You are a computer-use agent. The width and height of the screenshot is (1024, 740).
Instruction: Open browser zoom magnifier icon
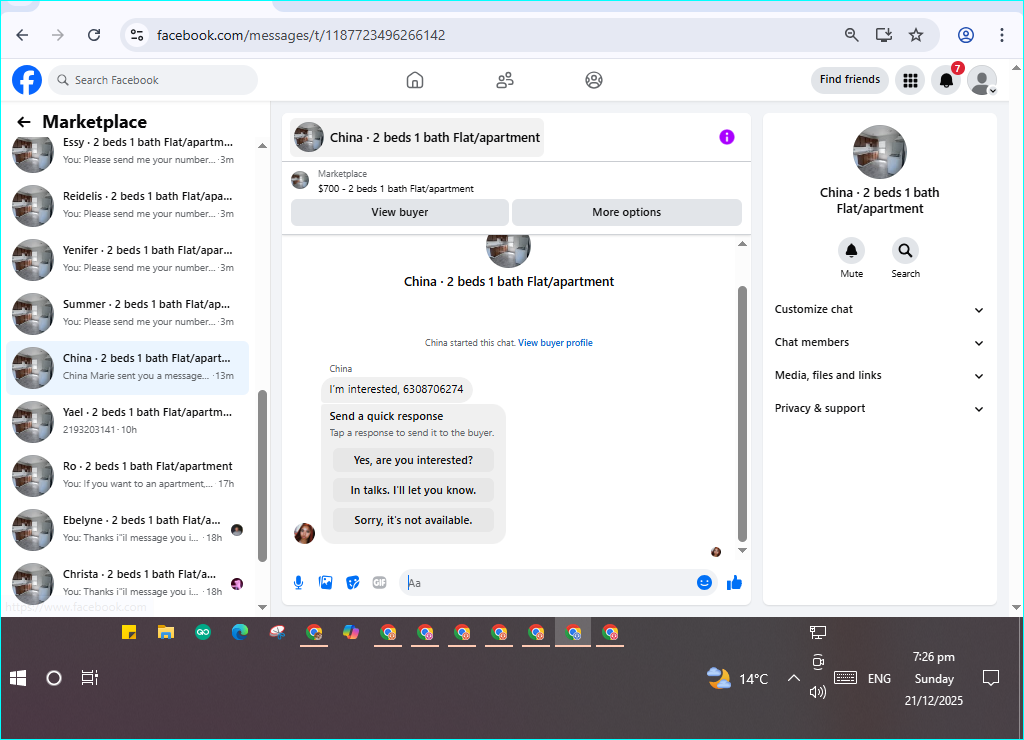point(851,35)
